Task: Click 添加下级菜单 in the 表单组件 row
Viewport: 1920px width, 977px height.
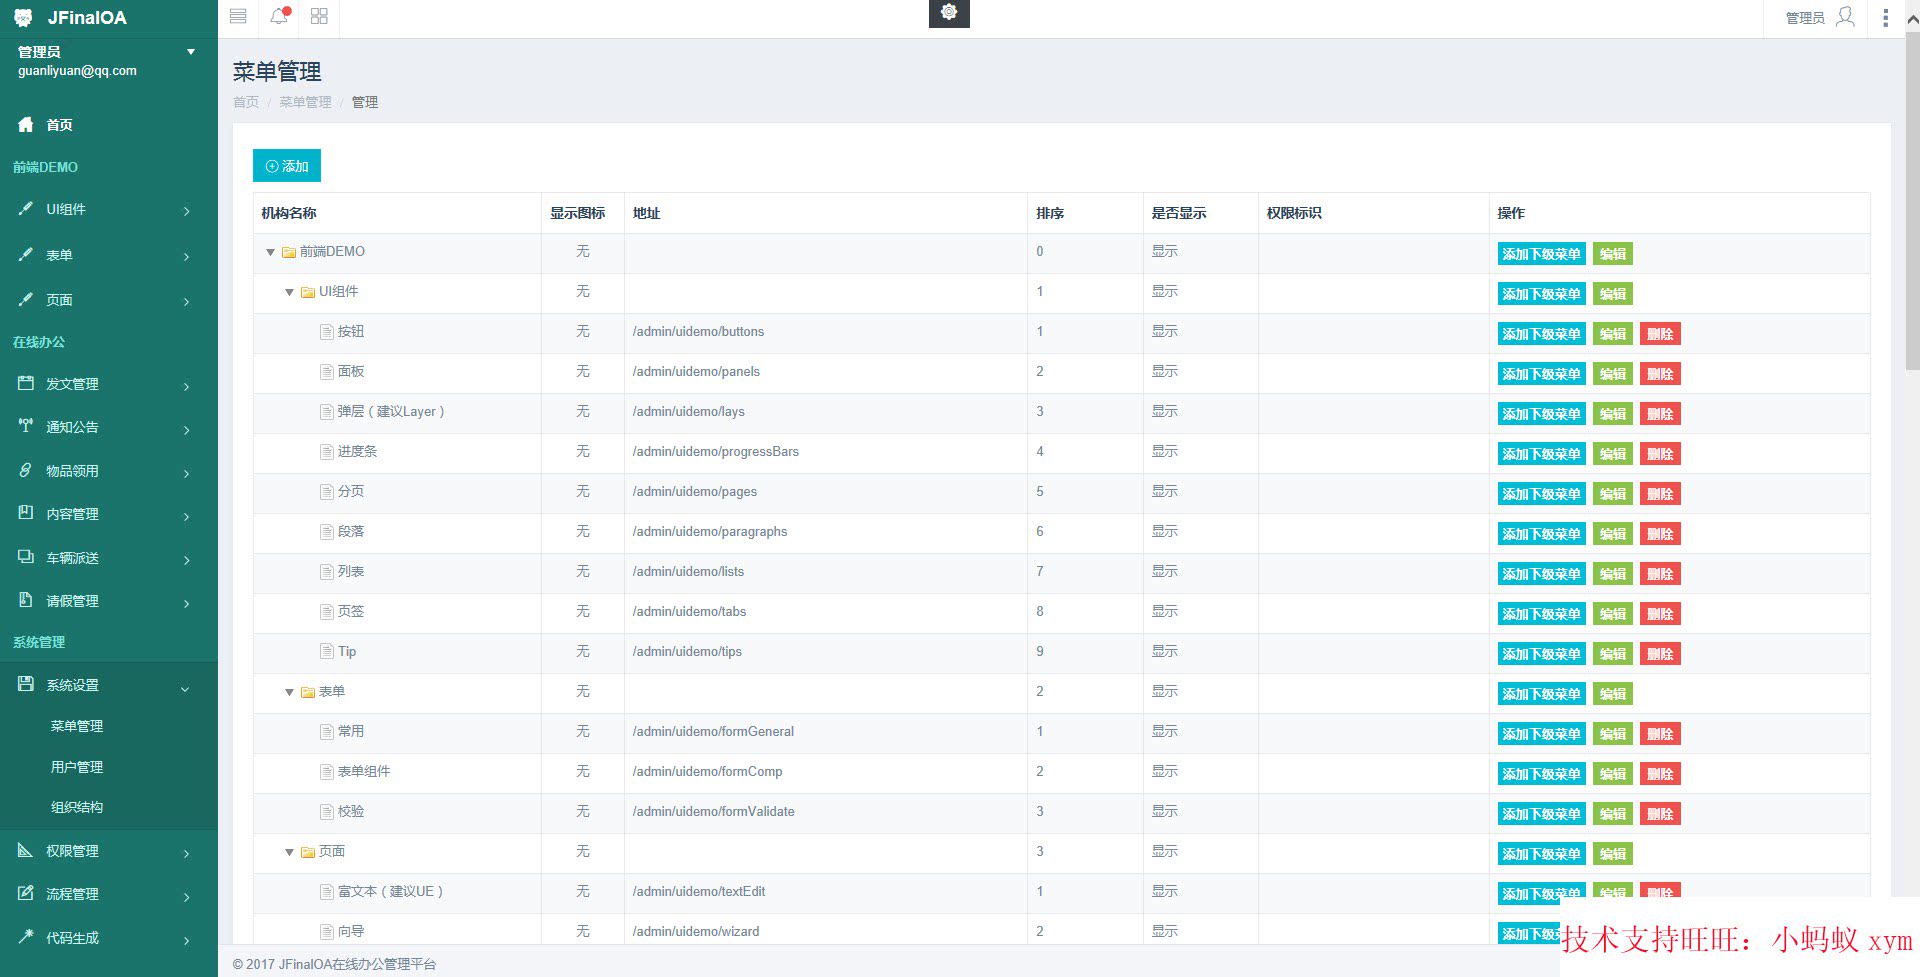Action: [1541, 774]
